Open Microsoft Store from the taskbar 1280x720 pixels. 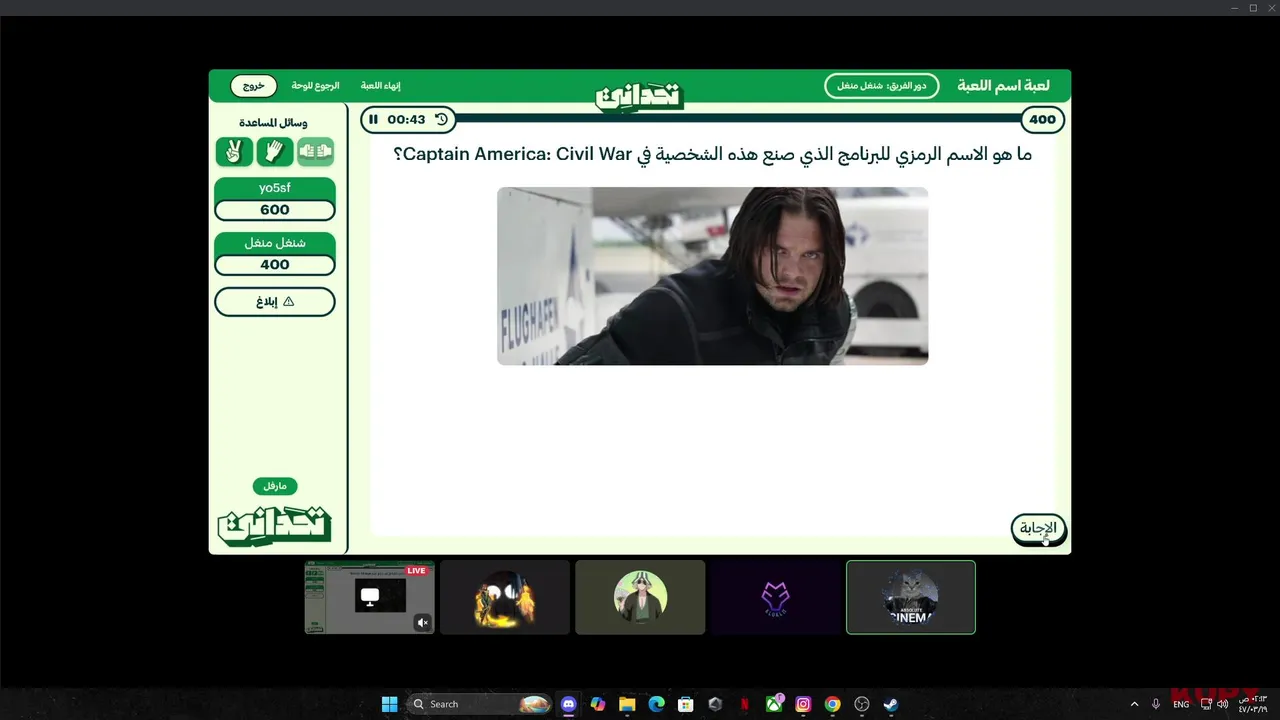tap(686, 704)
